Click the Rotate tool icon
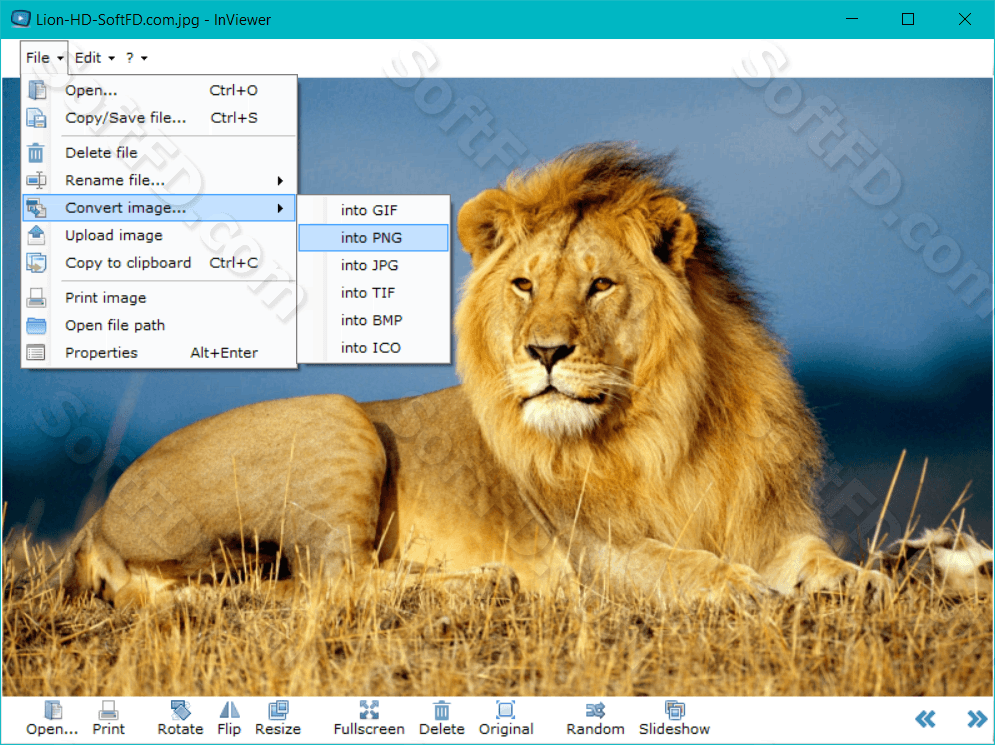This screenshot has height=745, width=995. [x=180, y=709]
